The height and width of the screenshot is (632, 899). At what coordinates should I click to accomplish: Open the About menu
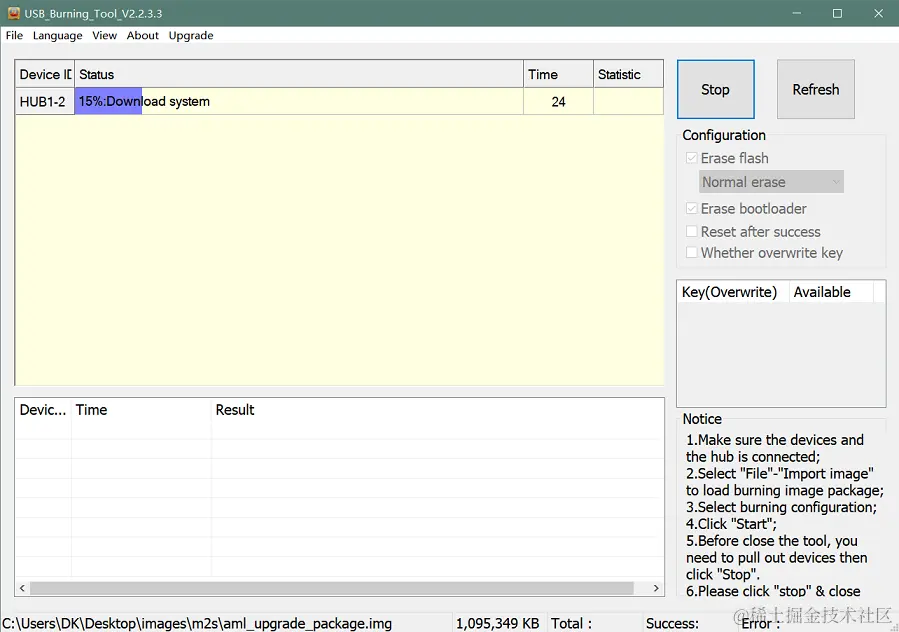(143, 36)
